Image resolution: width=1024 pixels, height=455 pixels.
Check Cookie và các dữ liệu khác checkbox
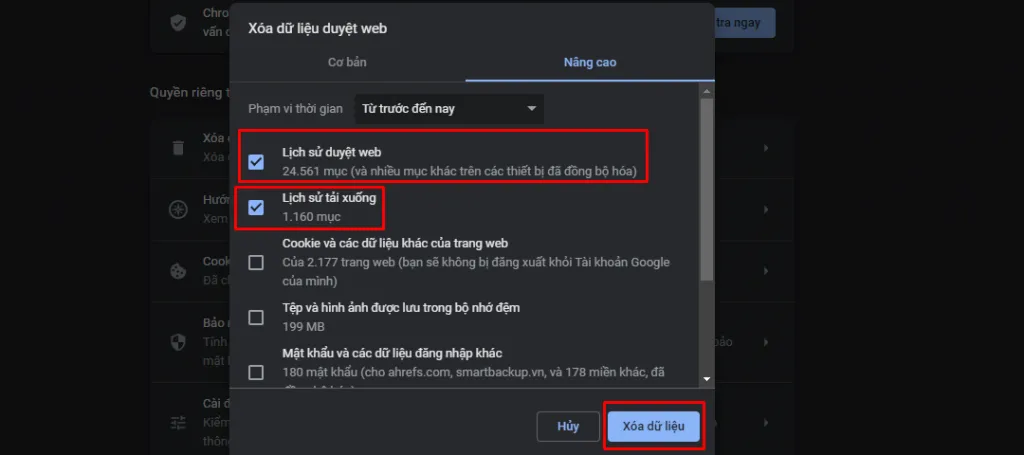(x=256, y=262)
